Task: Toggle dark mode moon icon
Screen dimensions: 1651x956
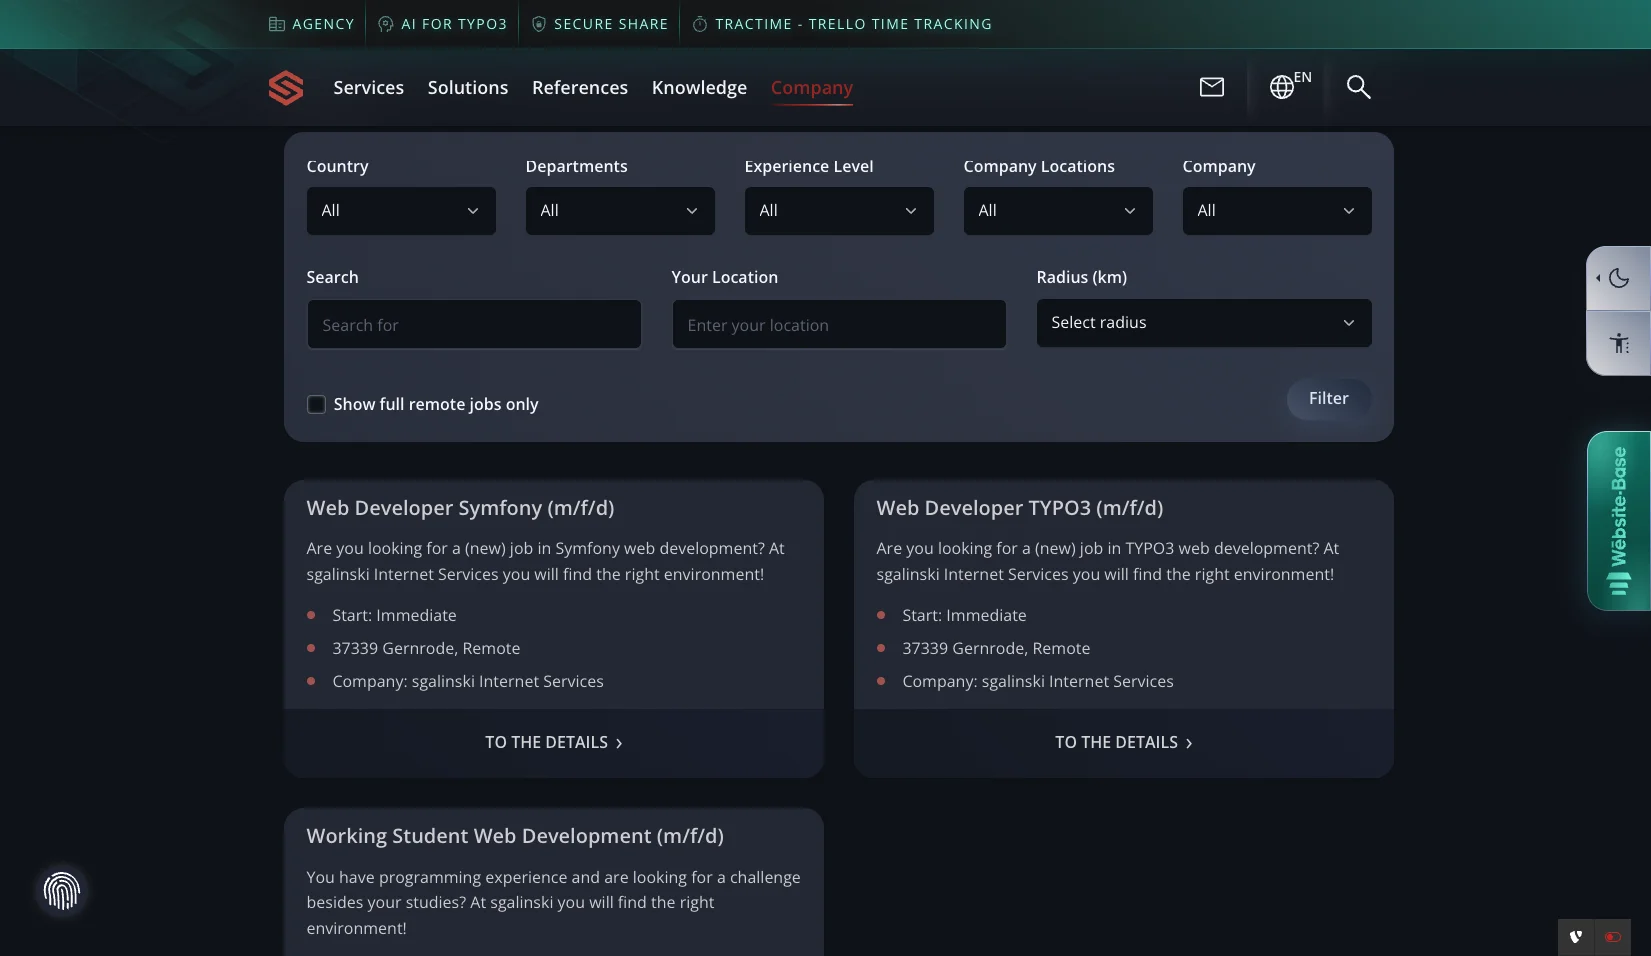Action: (x=1618, y=278)
